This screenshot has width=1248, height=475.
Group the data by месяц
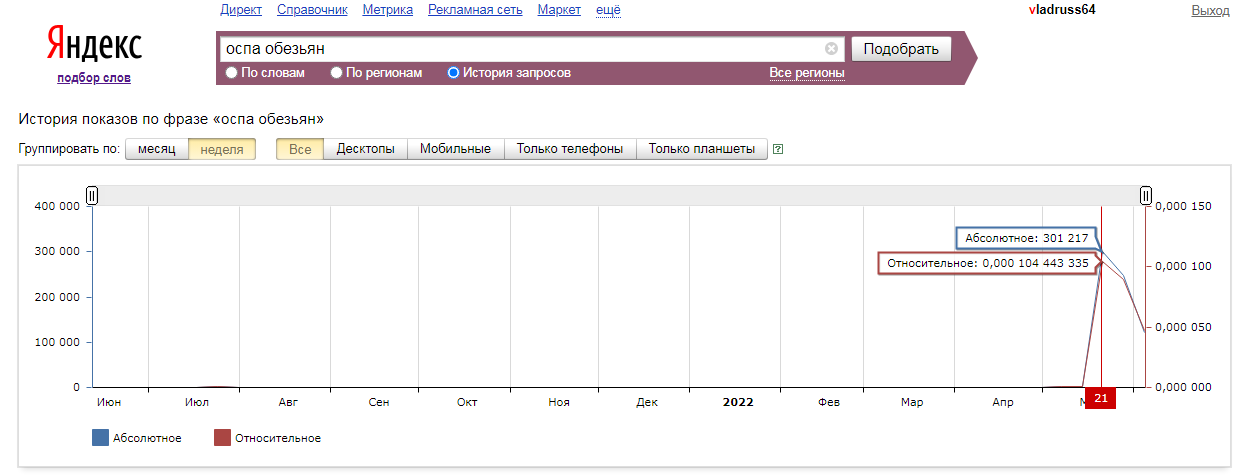tap(157, 149)
